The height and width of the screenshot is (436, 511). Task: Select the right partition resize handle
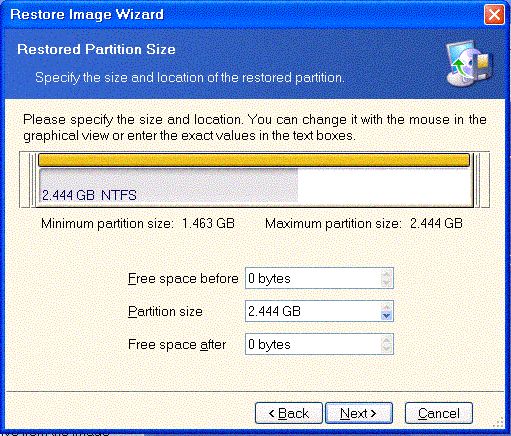(x=477, y=180)
